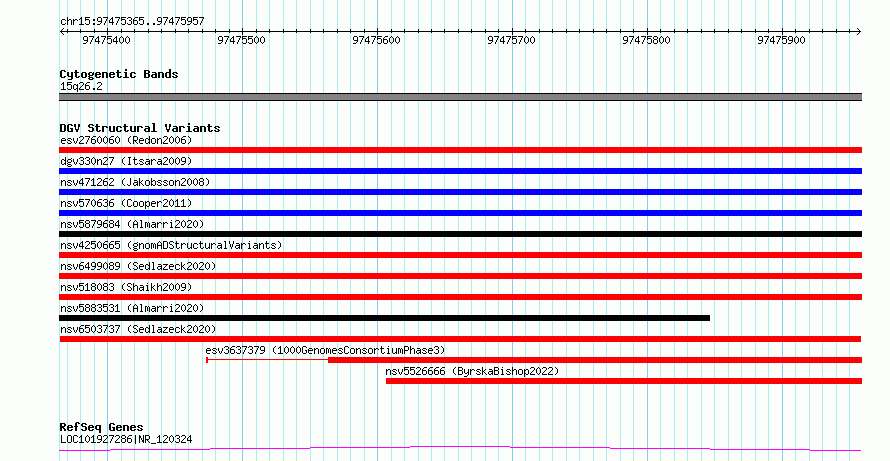Click the shorter nsv5883531 (Almarri2020) black bar
This screenshot has height=461, width=890.
(384, 318)
